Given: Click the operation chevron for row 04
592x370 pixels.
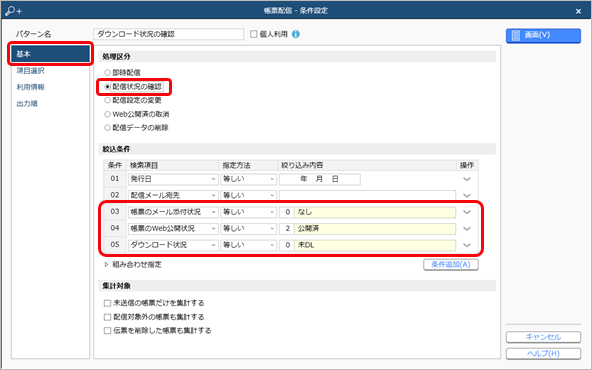Looking at the screenshot, I should pos(467,228).
